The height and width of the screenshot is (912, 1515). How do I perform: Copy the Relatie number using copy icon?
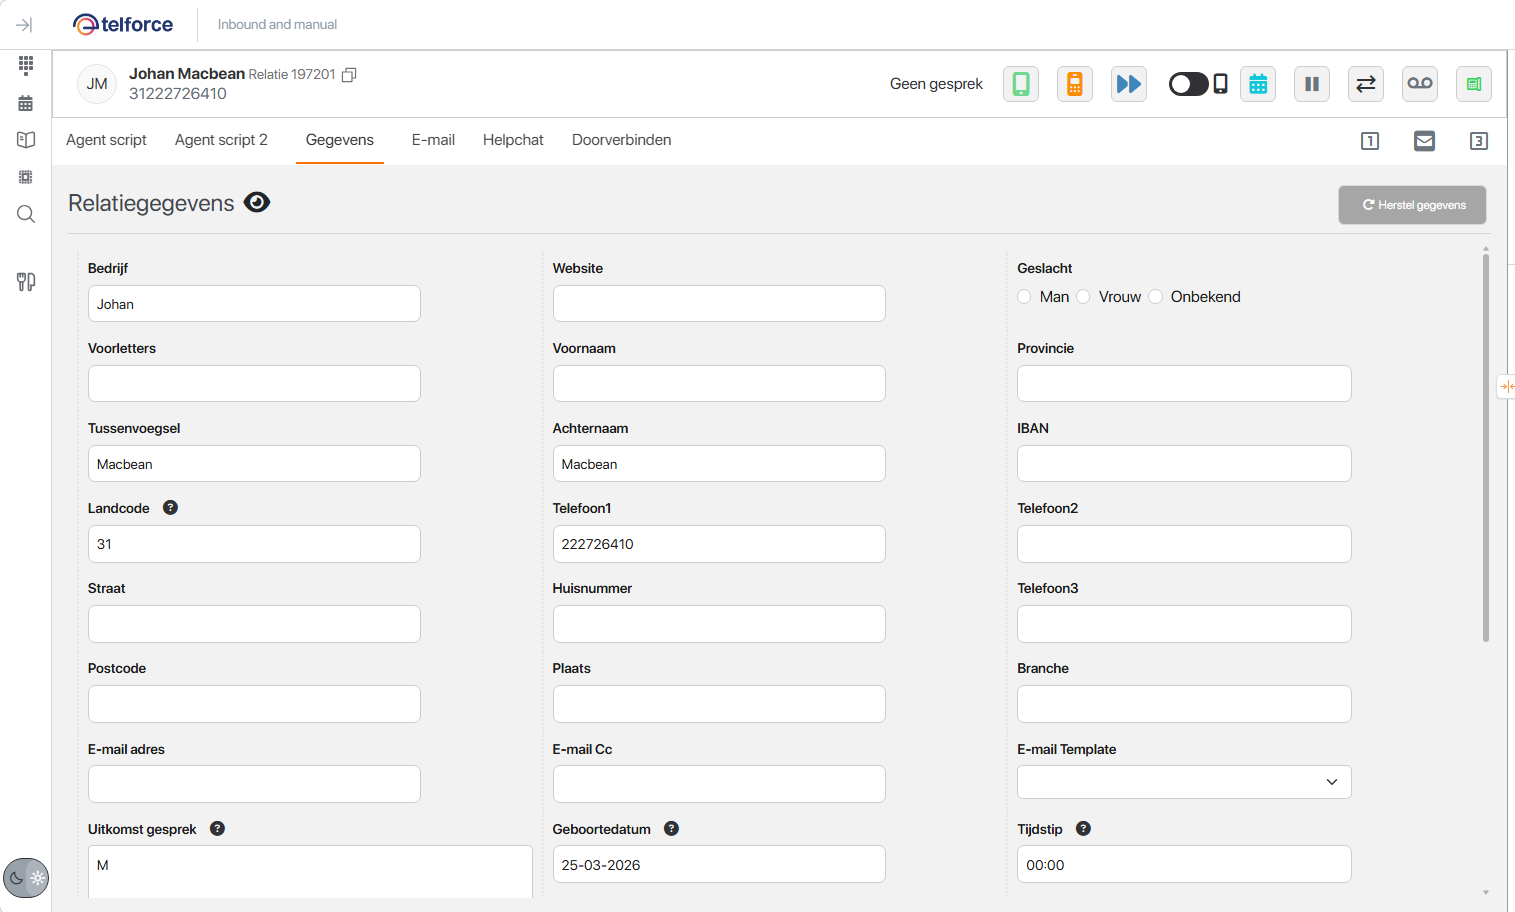(x=349, y=75)
